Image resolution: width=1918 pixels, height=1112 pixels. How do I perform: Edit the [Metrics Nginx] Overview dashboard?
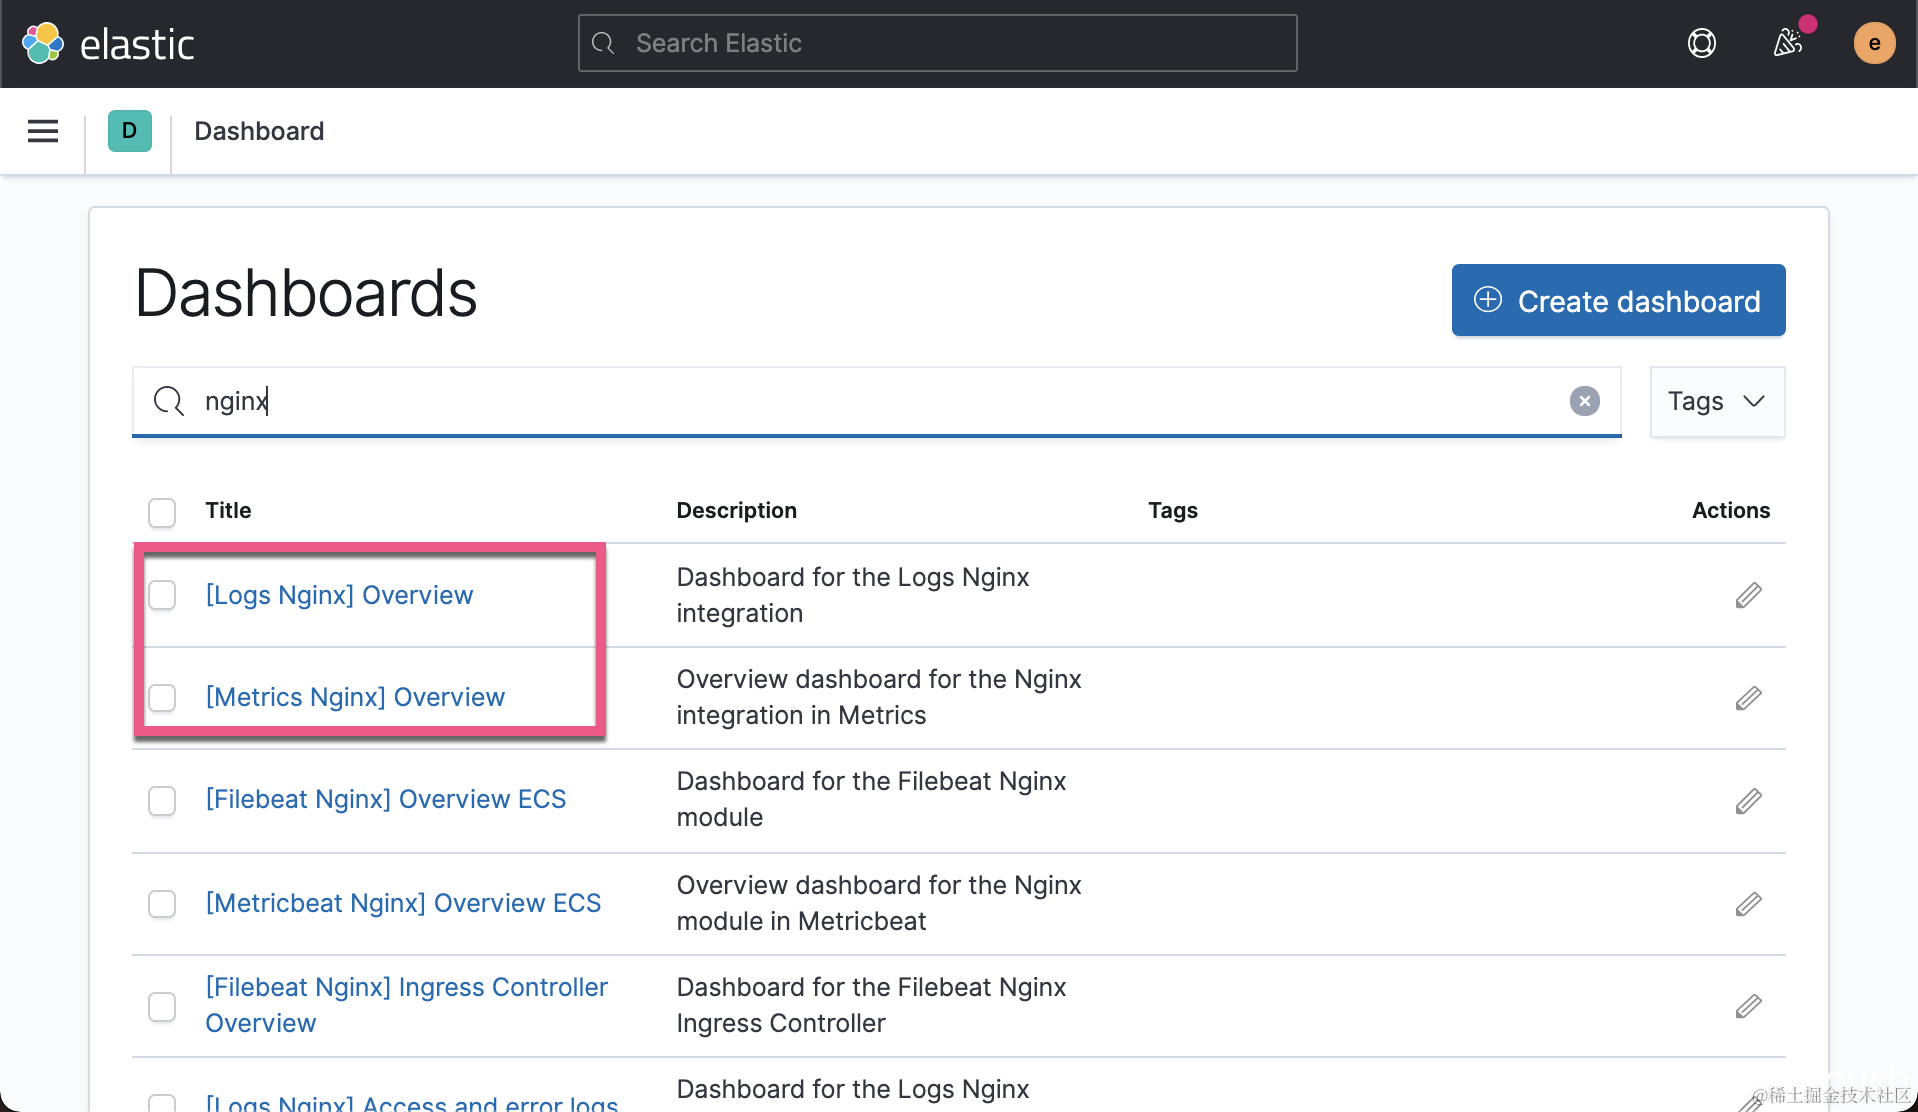tap(1748, 698)
